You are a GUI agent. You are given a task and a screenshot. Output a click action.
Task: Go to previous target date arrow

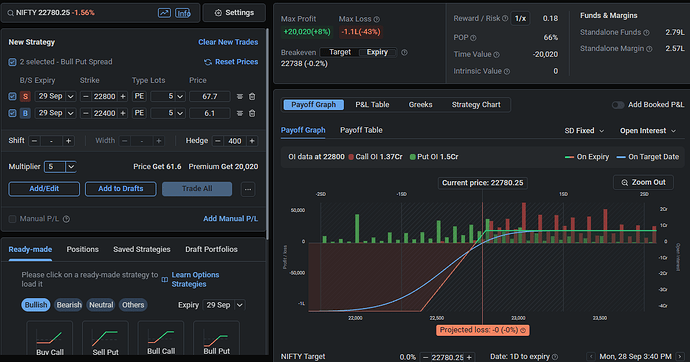point(591,356)
